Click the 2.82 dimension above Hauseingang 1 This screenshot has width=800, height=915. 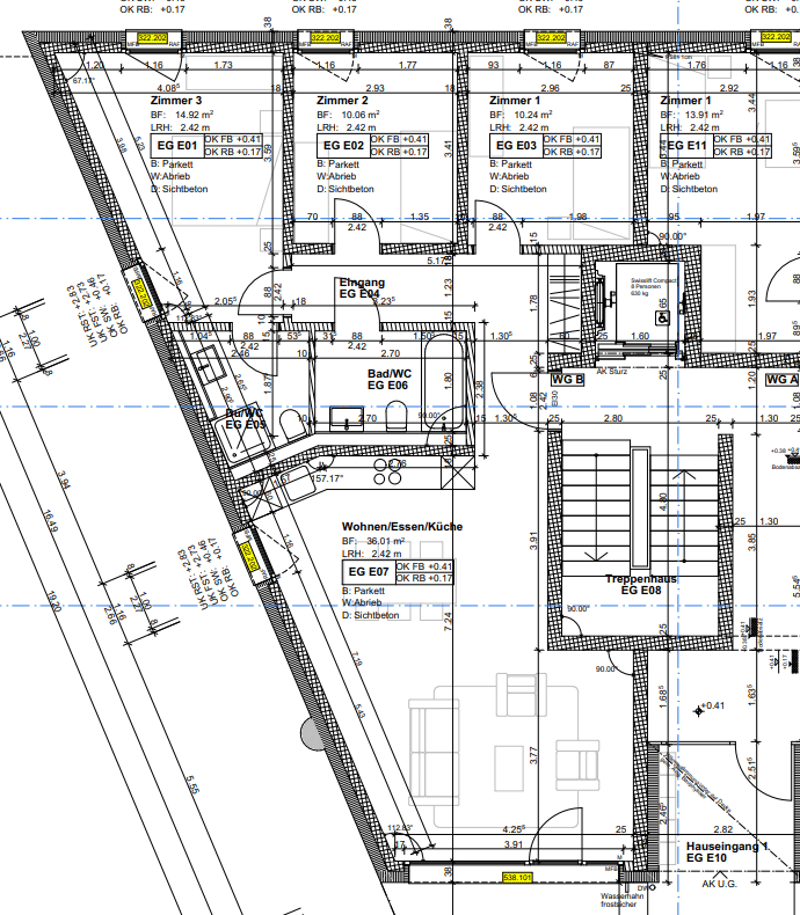click(723, 829)
